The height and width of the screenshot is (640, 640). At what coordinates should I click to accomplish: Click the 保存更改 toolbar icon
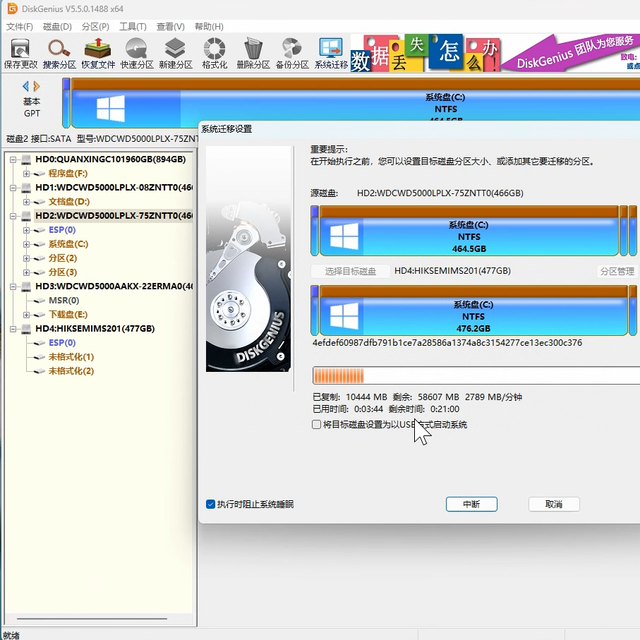pos(20,53)
